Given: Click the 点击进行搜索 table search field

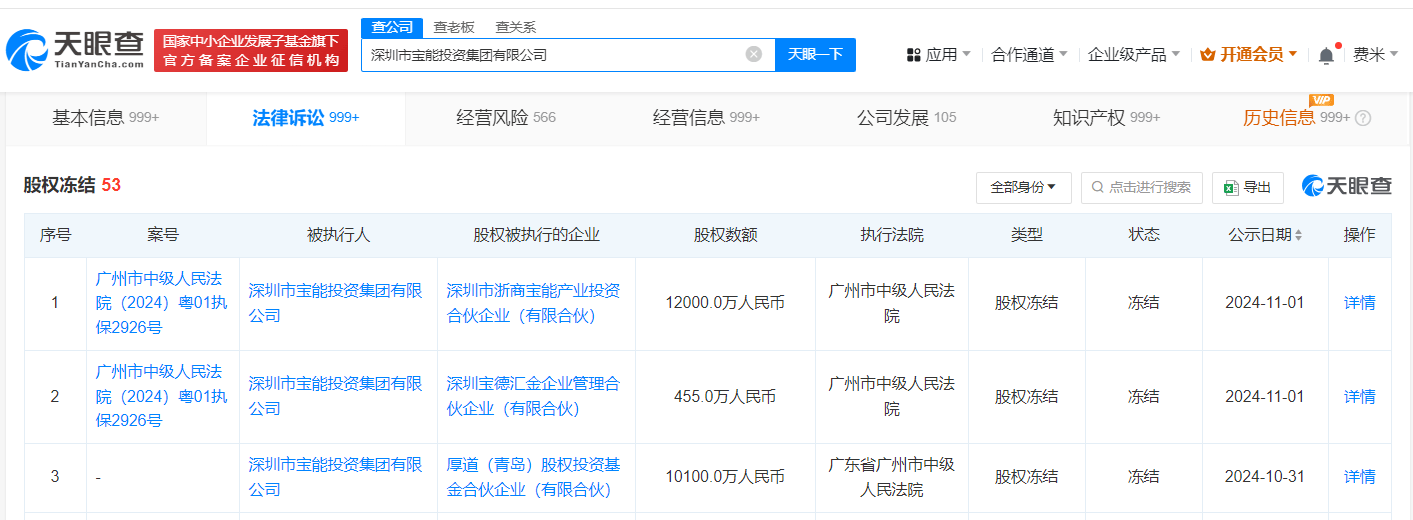Looking at the screenshot, I should pyautogui.click(x=1142, y=187).
